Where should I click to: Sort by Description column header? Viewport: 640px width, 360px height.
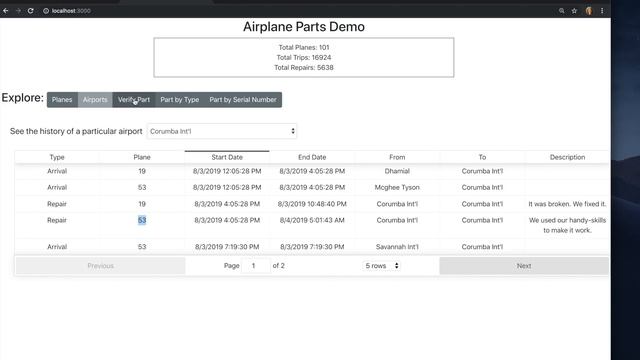(x=567, y=157)
